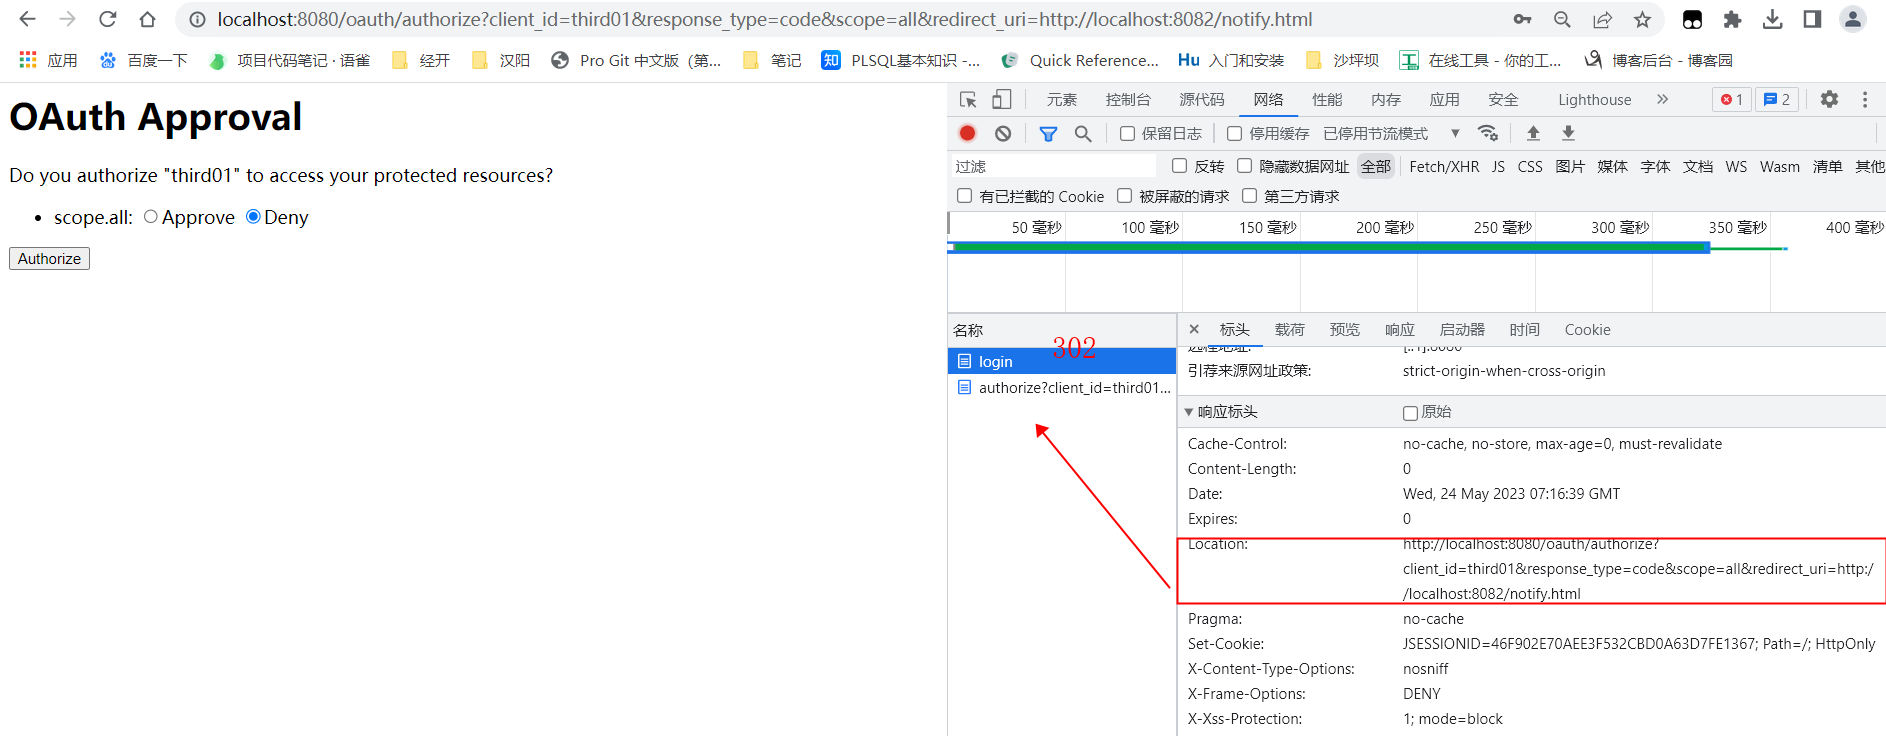Image resolution: width=1886 pixels, height=736 pixels.
Task: Open the home page icon
Action: (147, 19)
